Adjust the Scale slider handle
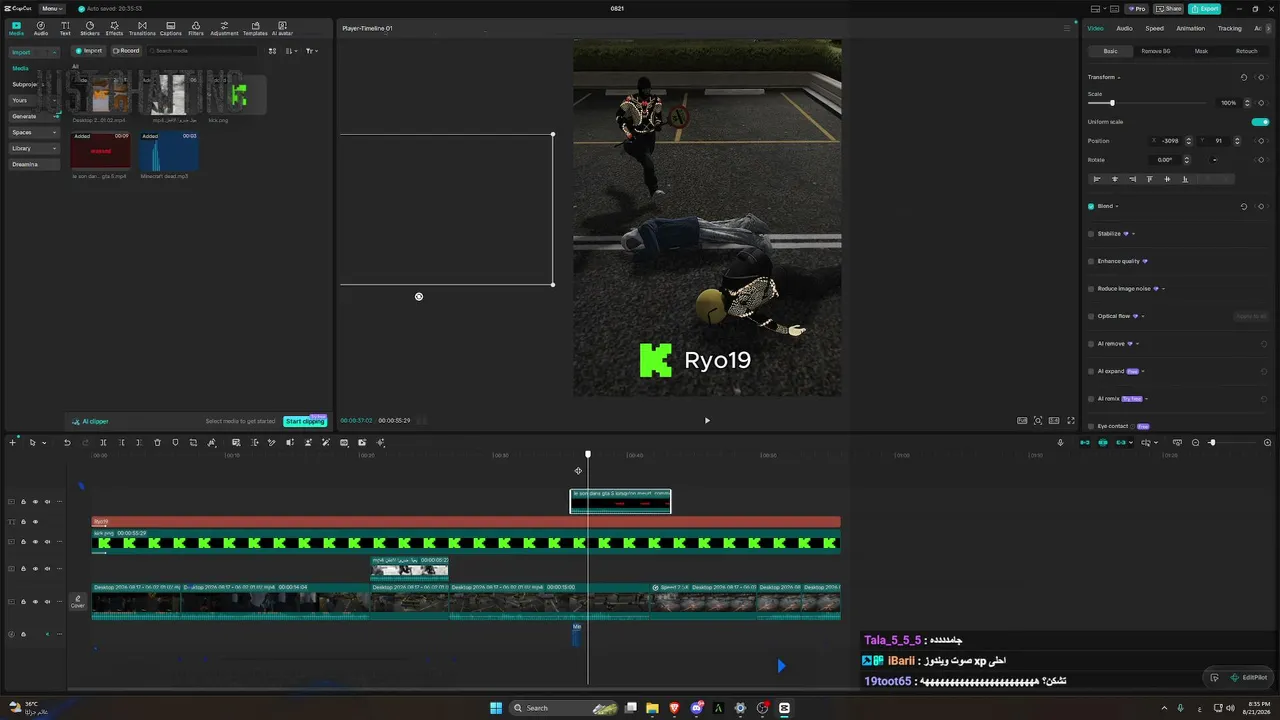This screenshot has width=1280, height=720. tap(1112, 103)
